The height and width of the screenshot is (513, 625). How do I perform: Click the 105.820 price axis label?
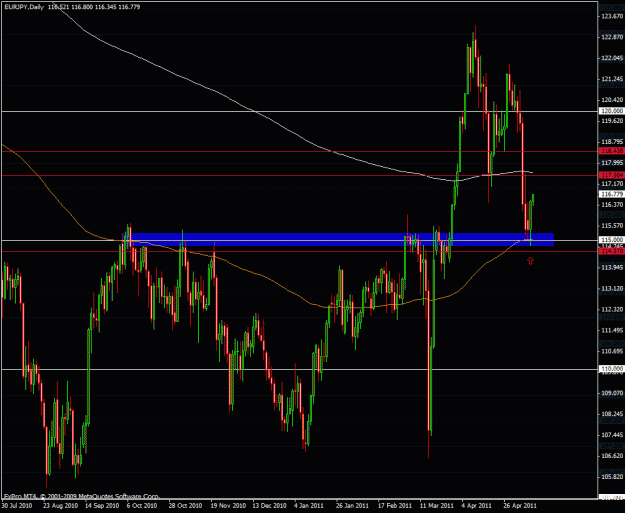(612, 477)
